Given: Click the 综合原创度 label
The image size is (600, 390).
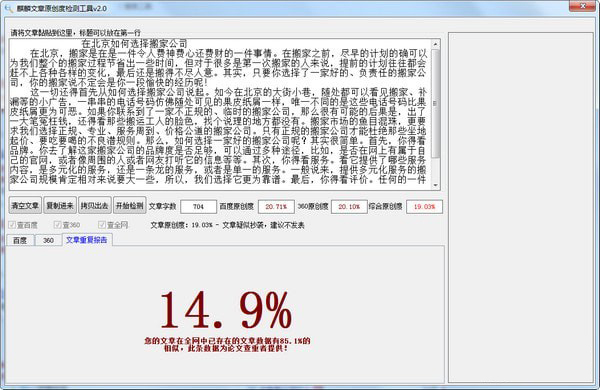Looking at the screenshot, I should pos(386,207).
